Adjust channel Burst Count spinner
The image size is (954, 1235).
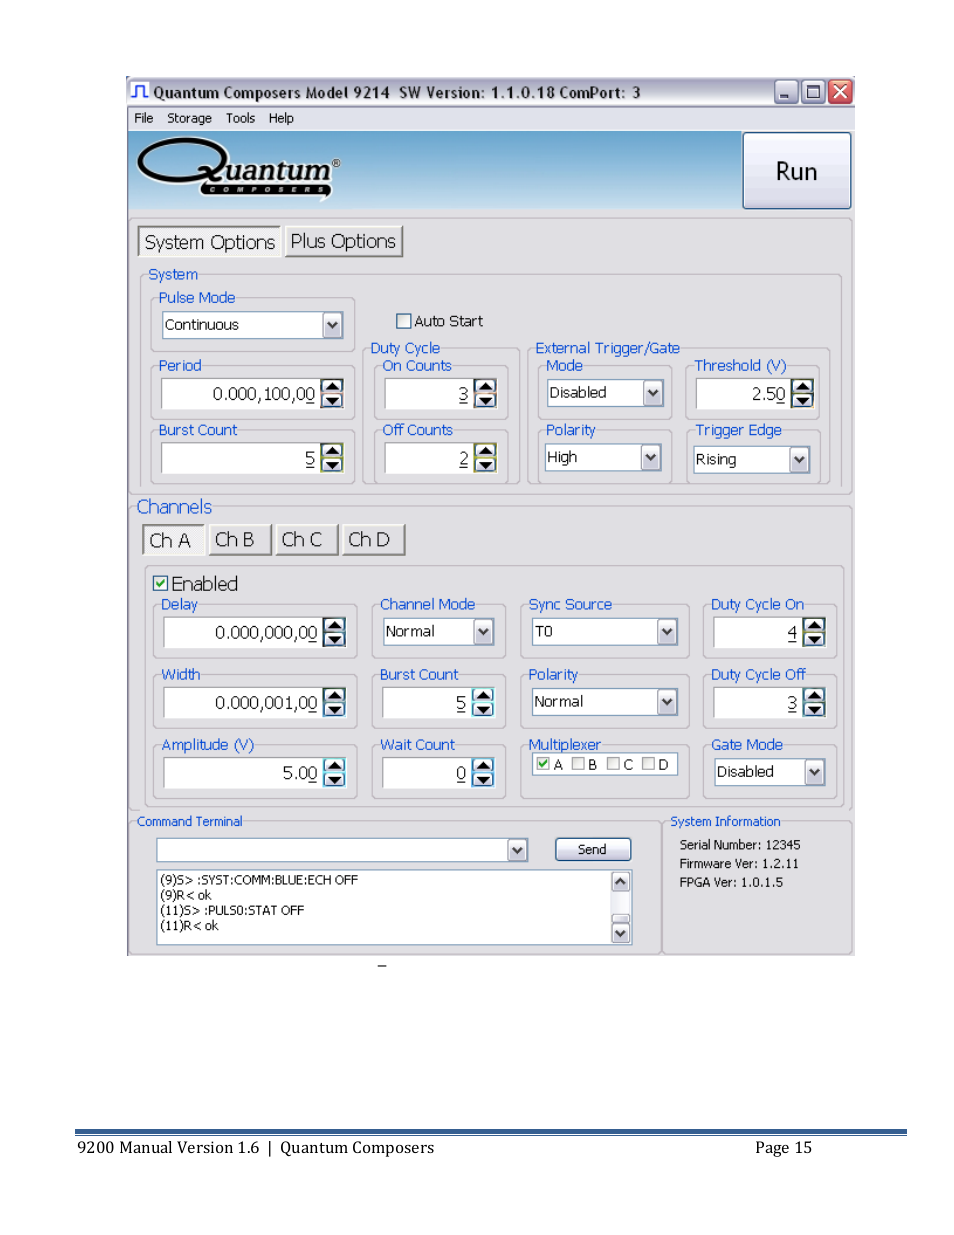(483, 702)
